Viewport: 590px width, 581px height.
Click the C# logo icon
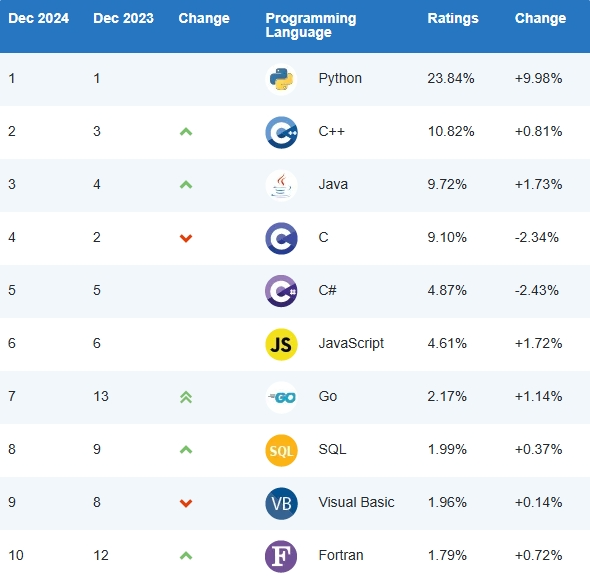(281, 291)
